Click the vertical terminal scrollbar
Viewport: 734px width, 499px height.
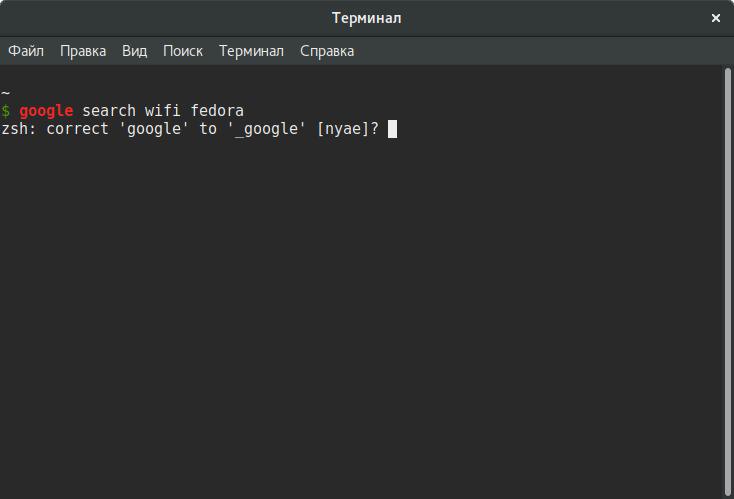point(727,280)
